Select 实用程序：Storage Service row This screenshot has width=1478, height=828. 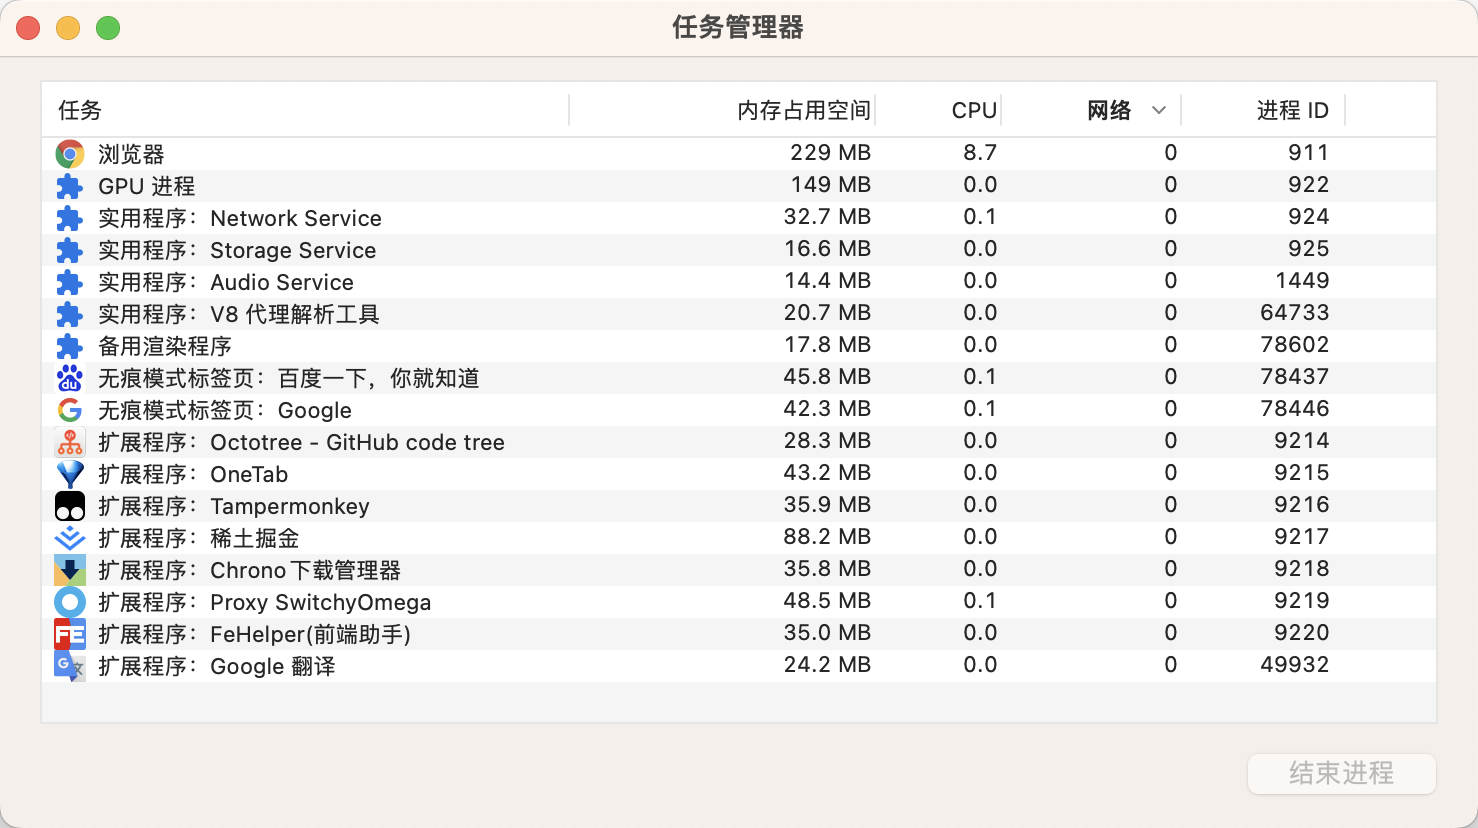point(739,250)
